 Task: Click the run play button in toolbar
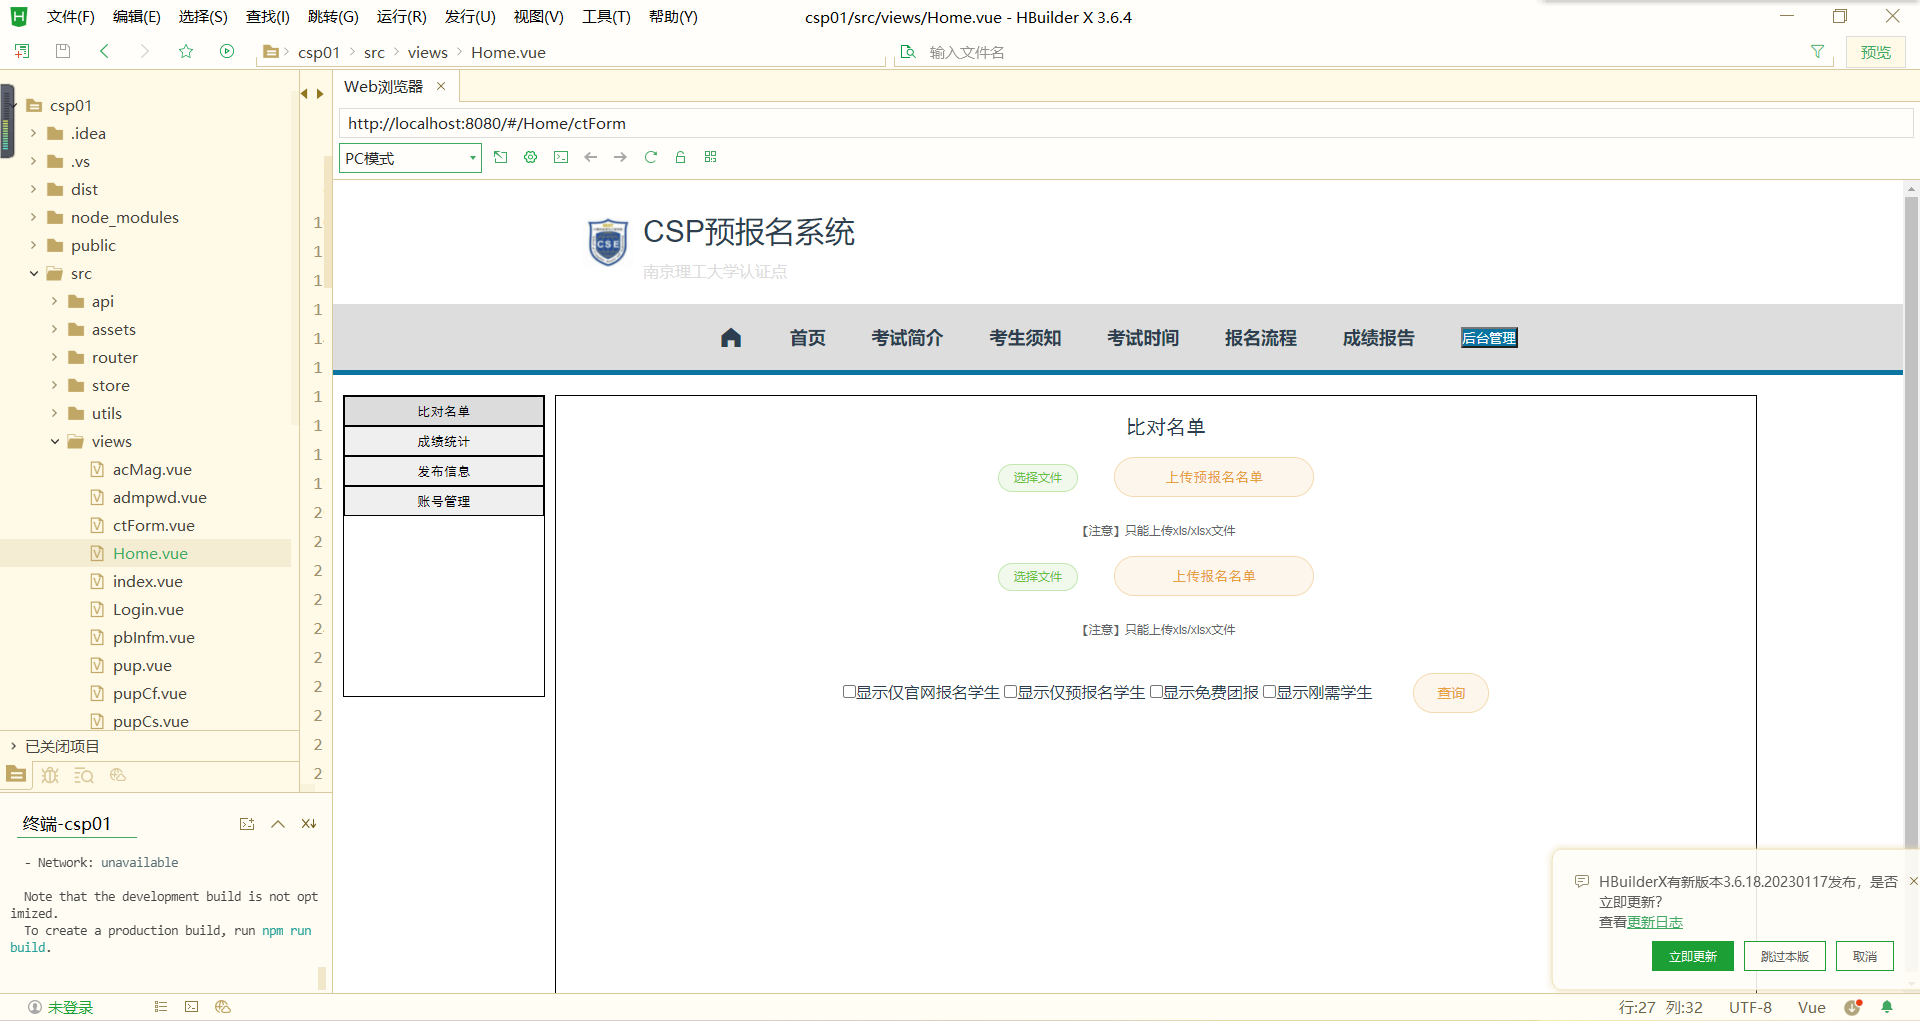(227, 51)
